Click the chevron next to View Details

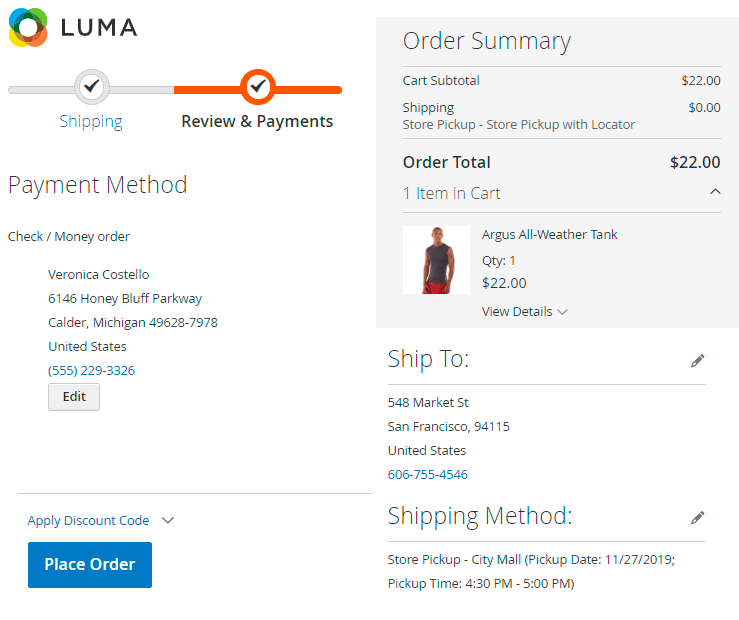[562, 312]
